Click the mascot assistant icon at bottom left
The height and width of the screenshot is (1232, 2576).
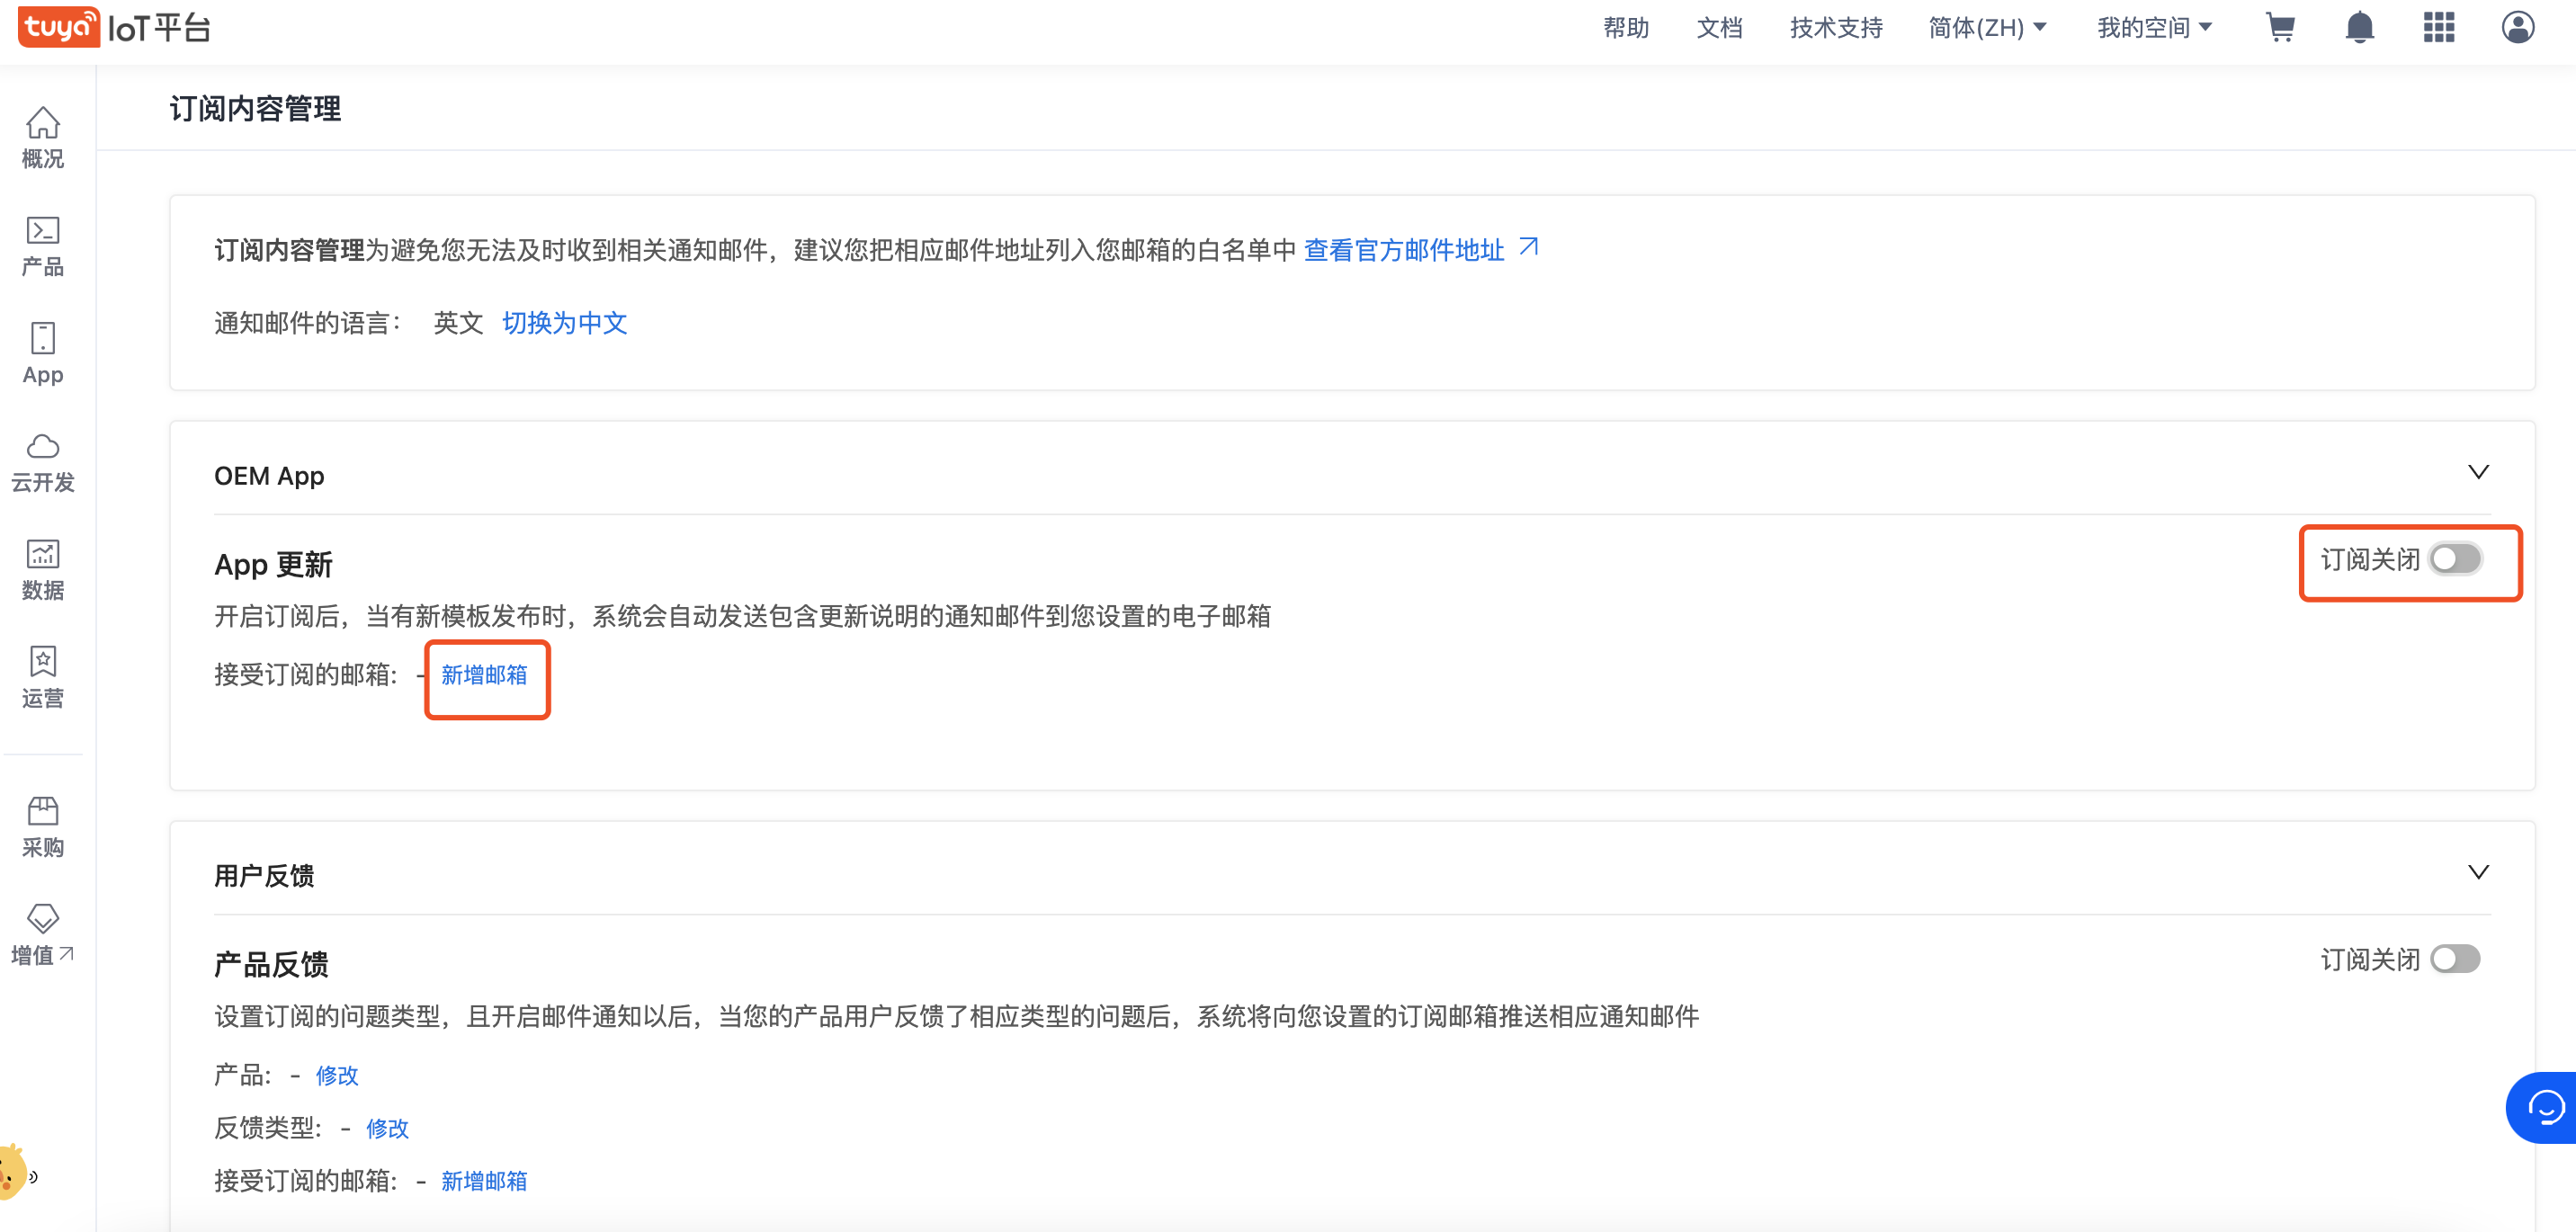pyautogui.click(x=16, y=1172)
